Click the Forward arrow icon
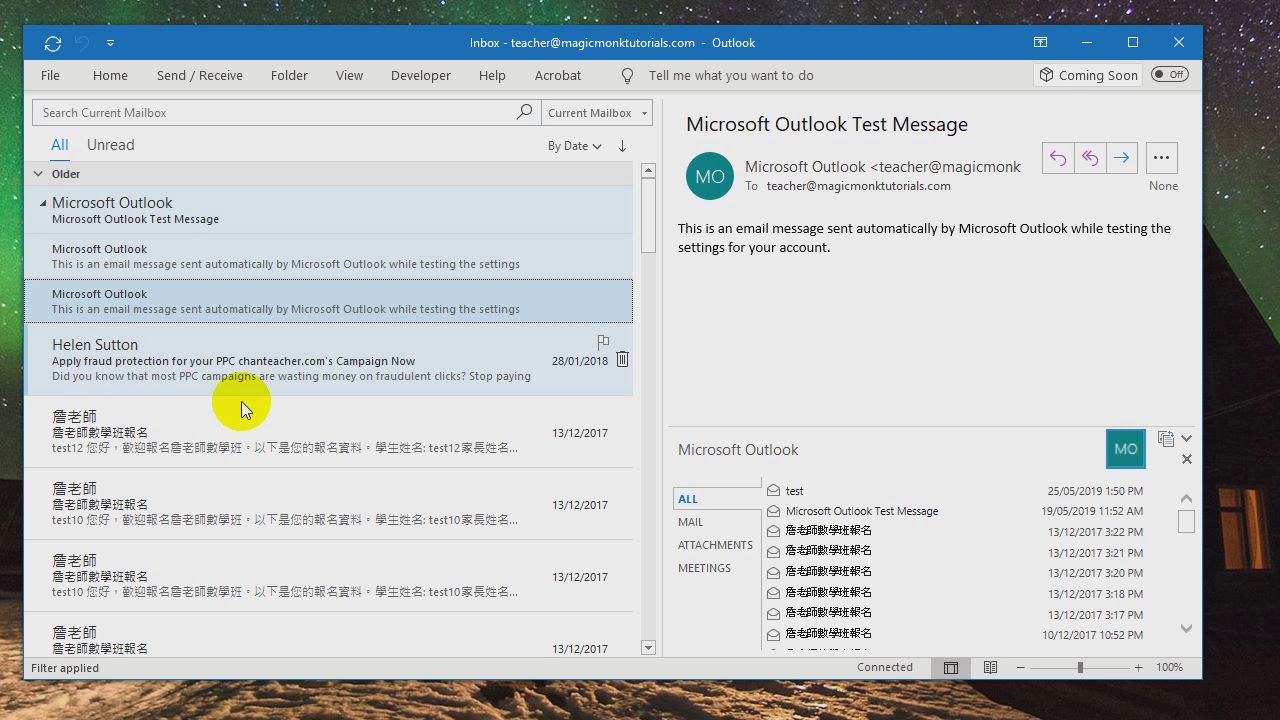The height and width of the screenshot is (720, 1280). 1121,158
